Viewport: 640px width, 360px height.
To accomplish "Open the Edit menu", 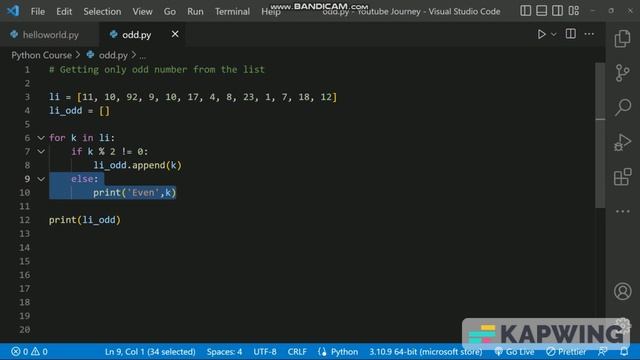I will [x=64, y=11].
